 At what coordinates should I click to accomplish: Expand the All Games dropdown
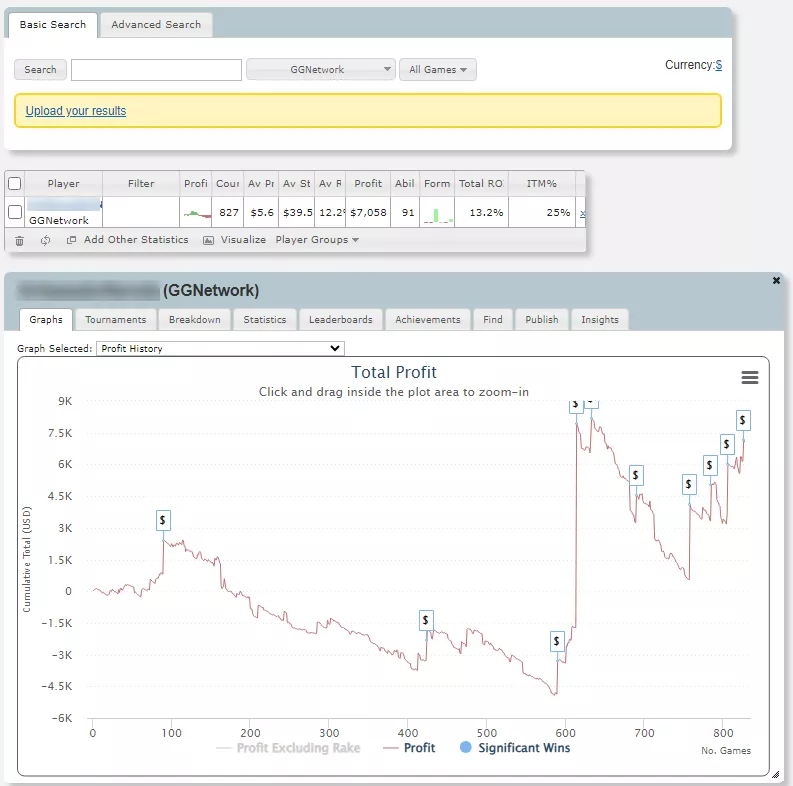click(x=437, y=70)
